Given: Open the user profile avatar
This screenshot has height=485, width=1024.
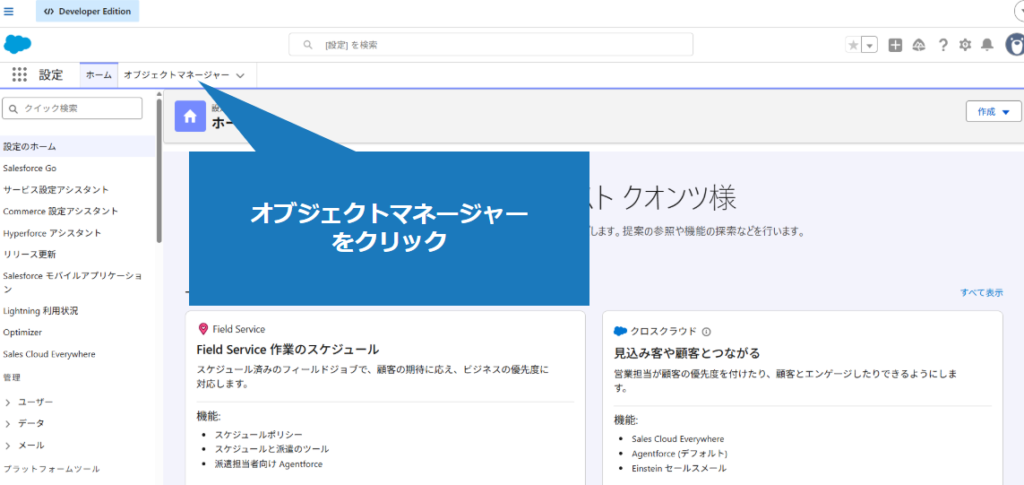Looking at the screenshot, I should [1014, 45].
